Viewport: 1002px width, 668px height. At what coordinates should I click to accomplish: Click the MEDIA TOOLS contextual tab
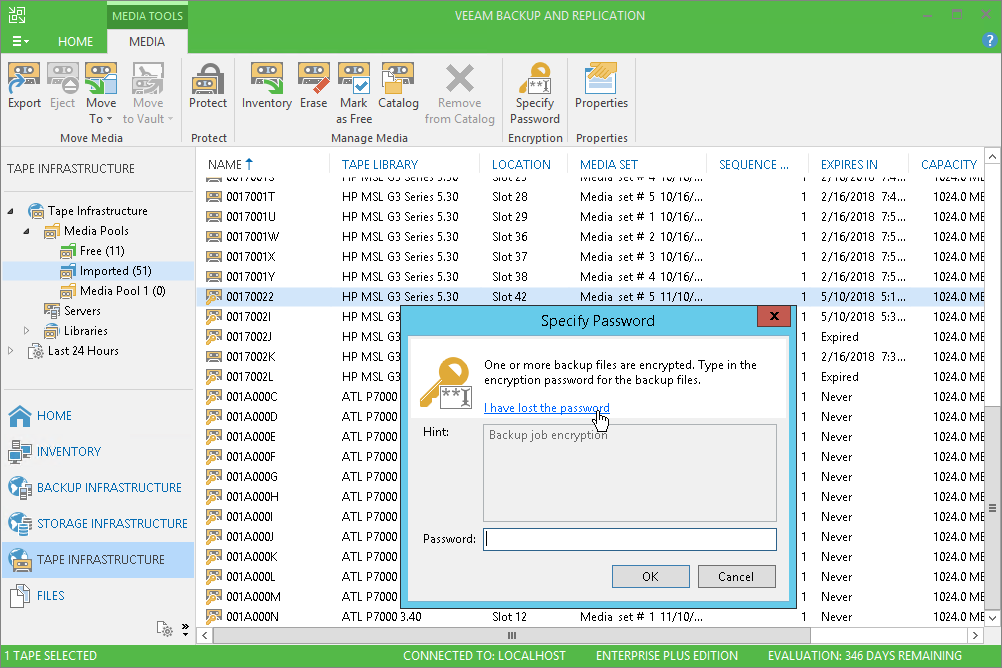(x=148, y=16)
